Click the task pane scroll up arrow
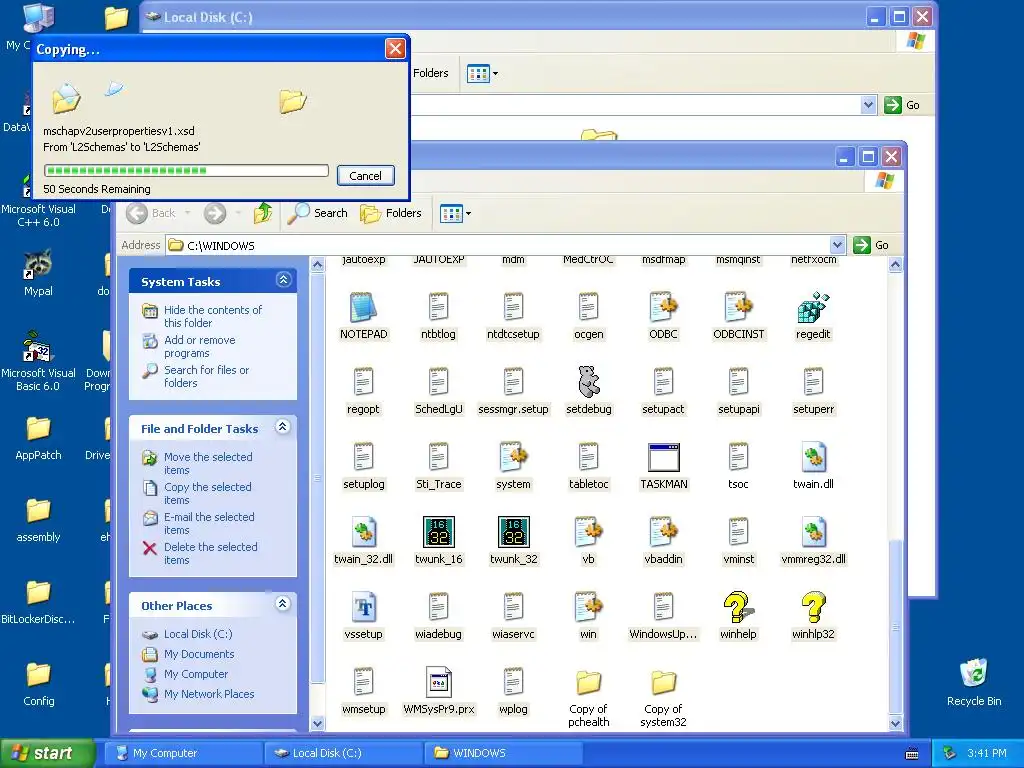The image size is (1024, 768). [x=317, y=264]
